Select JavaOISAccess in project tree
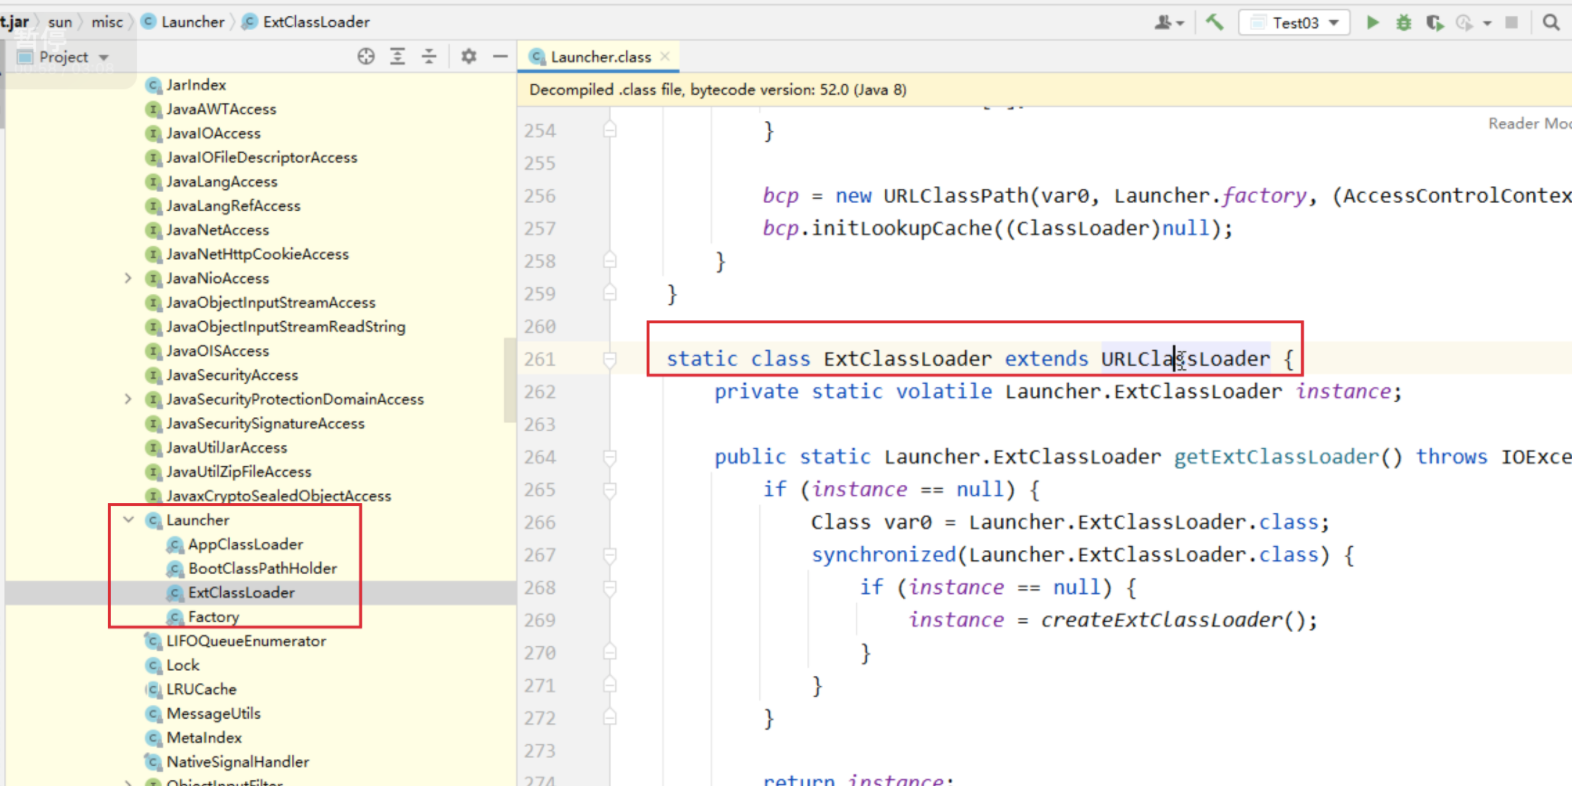The height and width of the screenshot is (786, 1572). pyautogui.click(x=217, y=351)
